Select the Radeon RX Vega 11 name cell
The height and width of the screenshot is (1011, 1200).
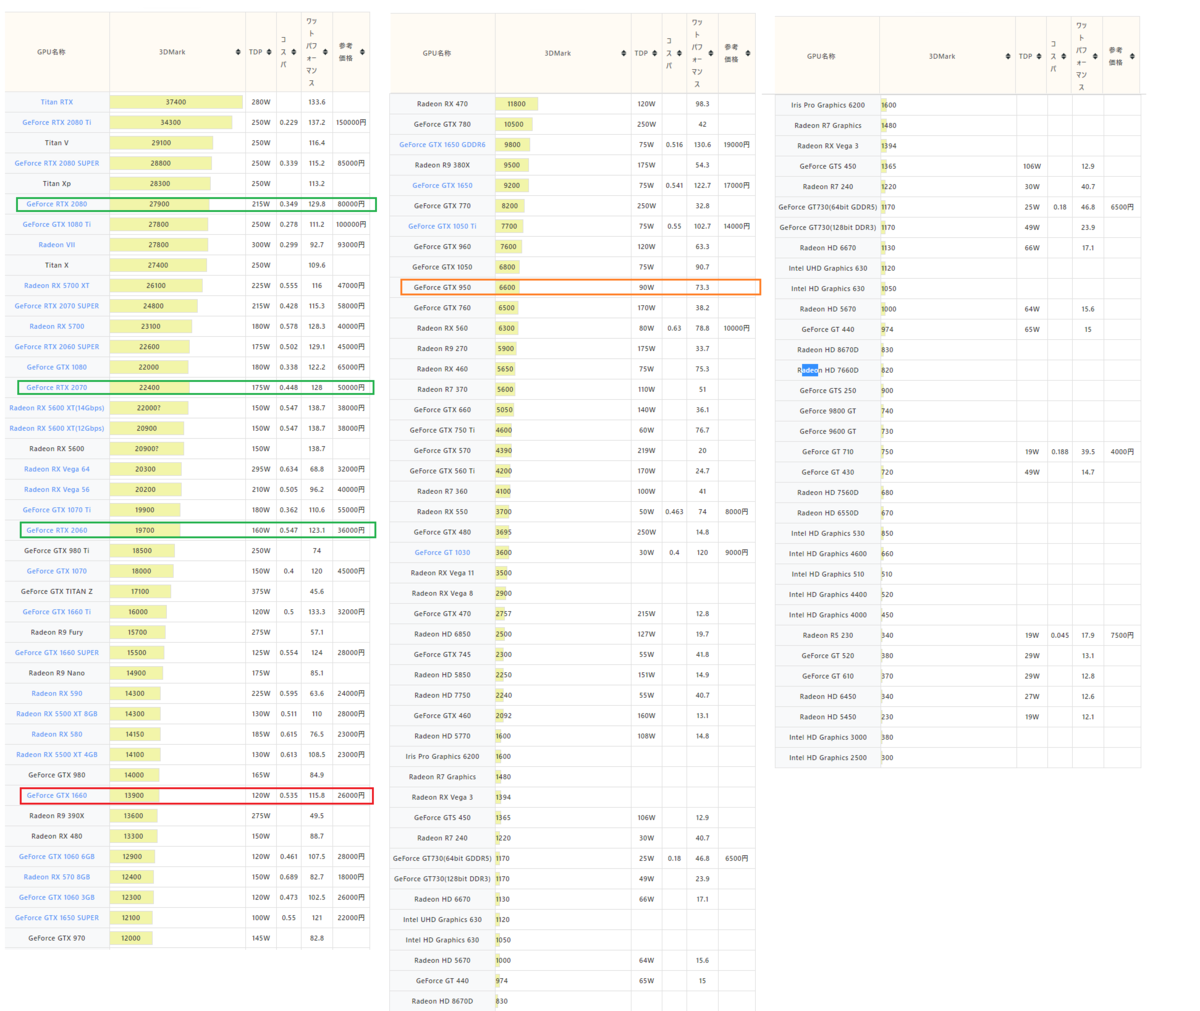coord(442,573)
